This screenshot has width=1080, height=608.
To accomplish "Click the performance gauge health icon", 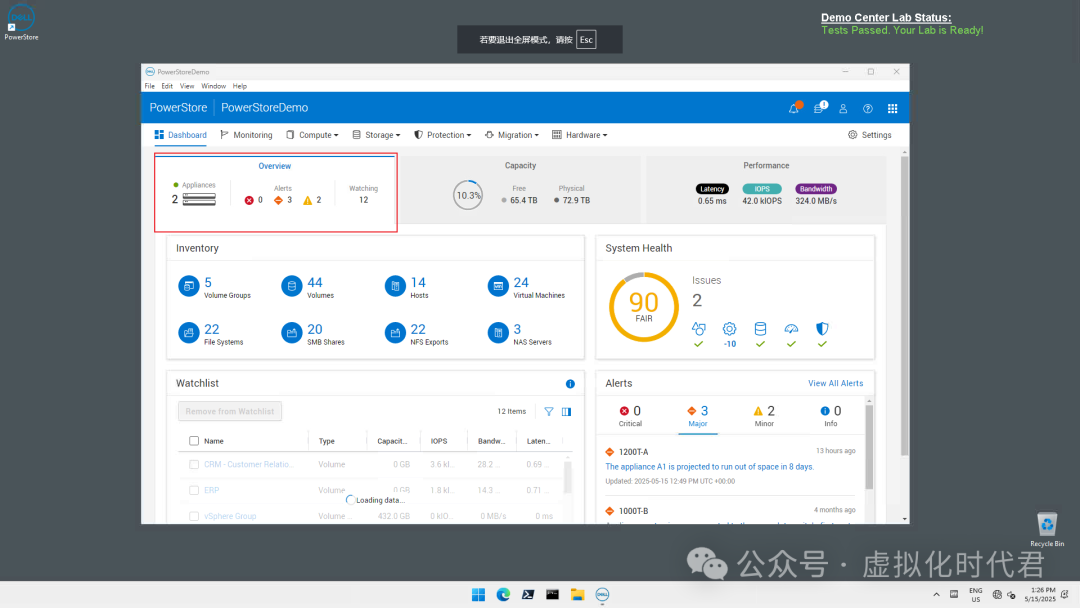I will click(x=791, y=329).
